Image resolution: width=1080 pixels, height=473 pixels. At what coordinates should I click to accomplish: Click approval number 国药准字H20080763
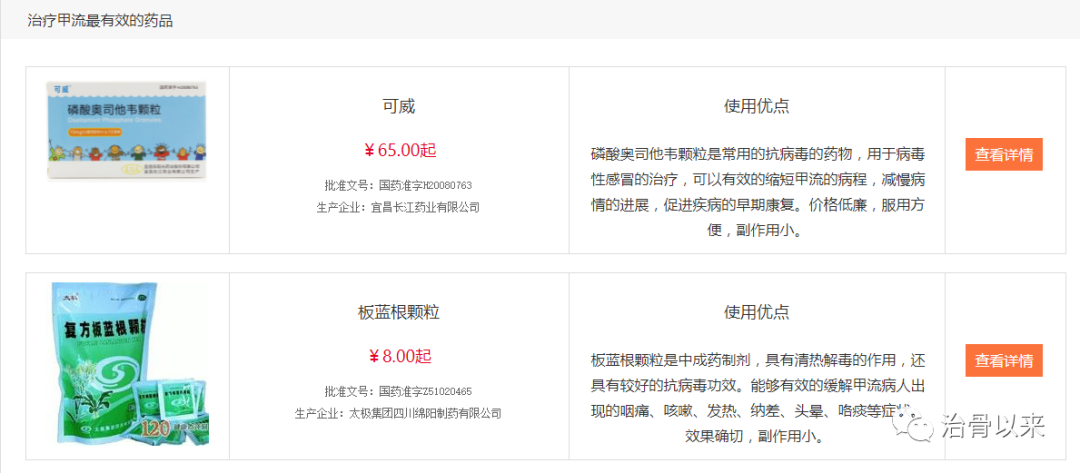(426, 186)
